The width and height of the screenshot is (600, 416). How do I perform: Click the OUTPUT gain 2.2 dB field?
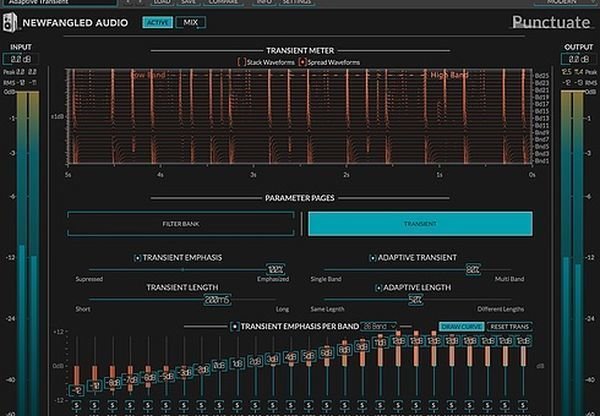(x=578, y=59)
